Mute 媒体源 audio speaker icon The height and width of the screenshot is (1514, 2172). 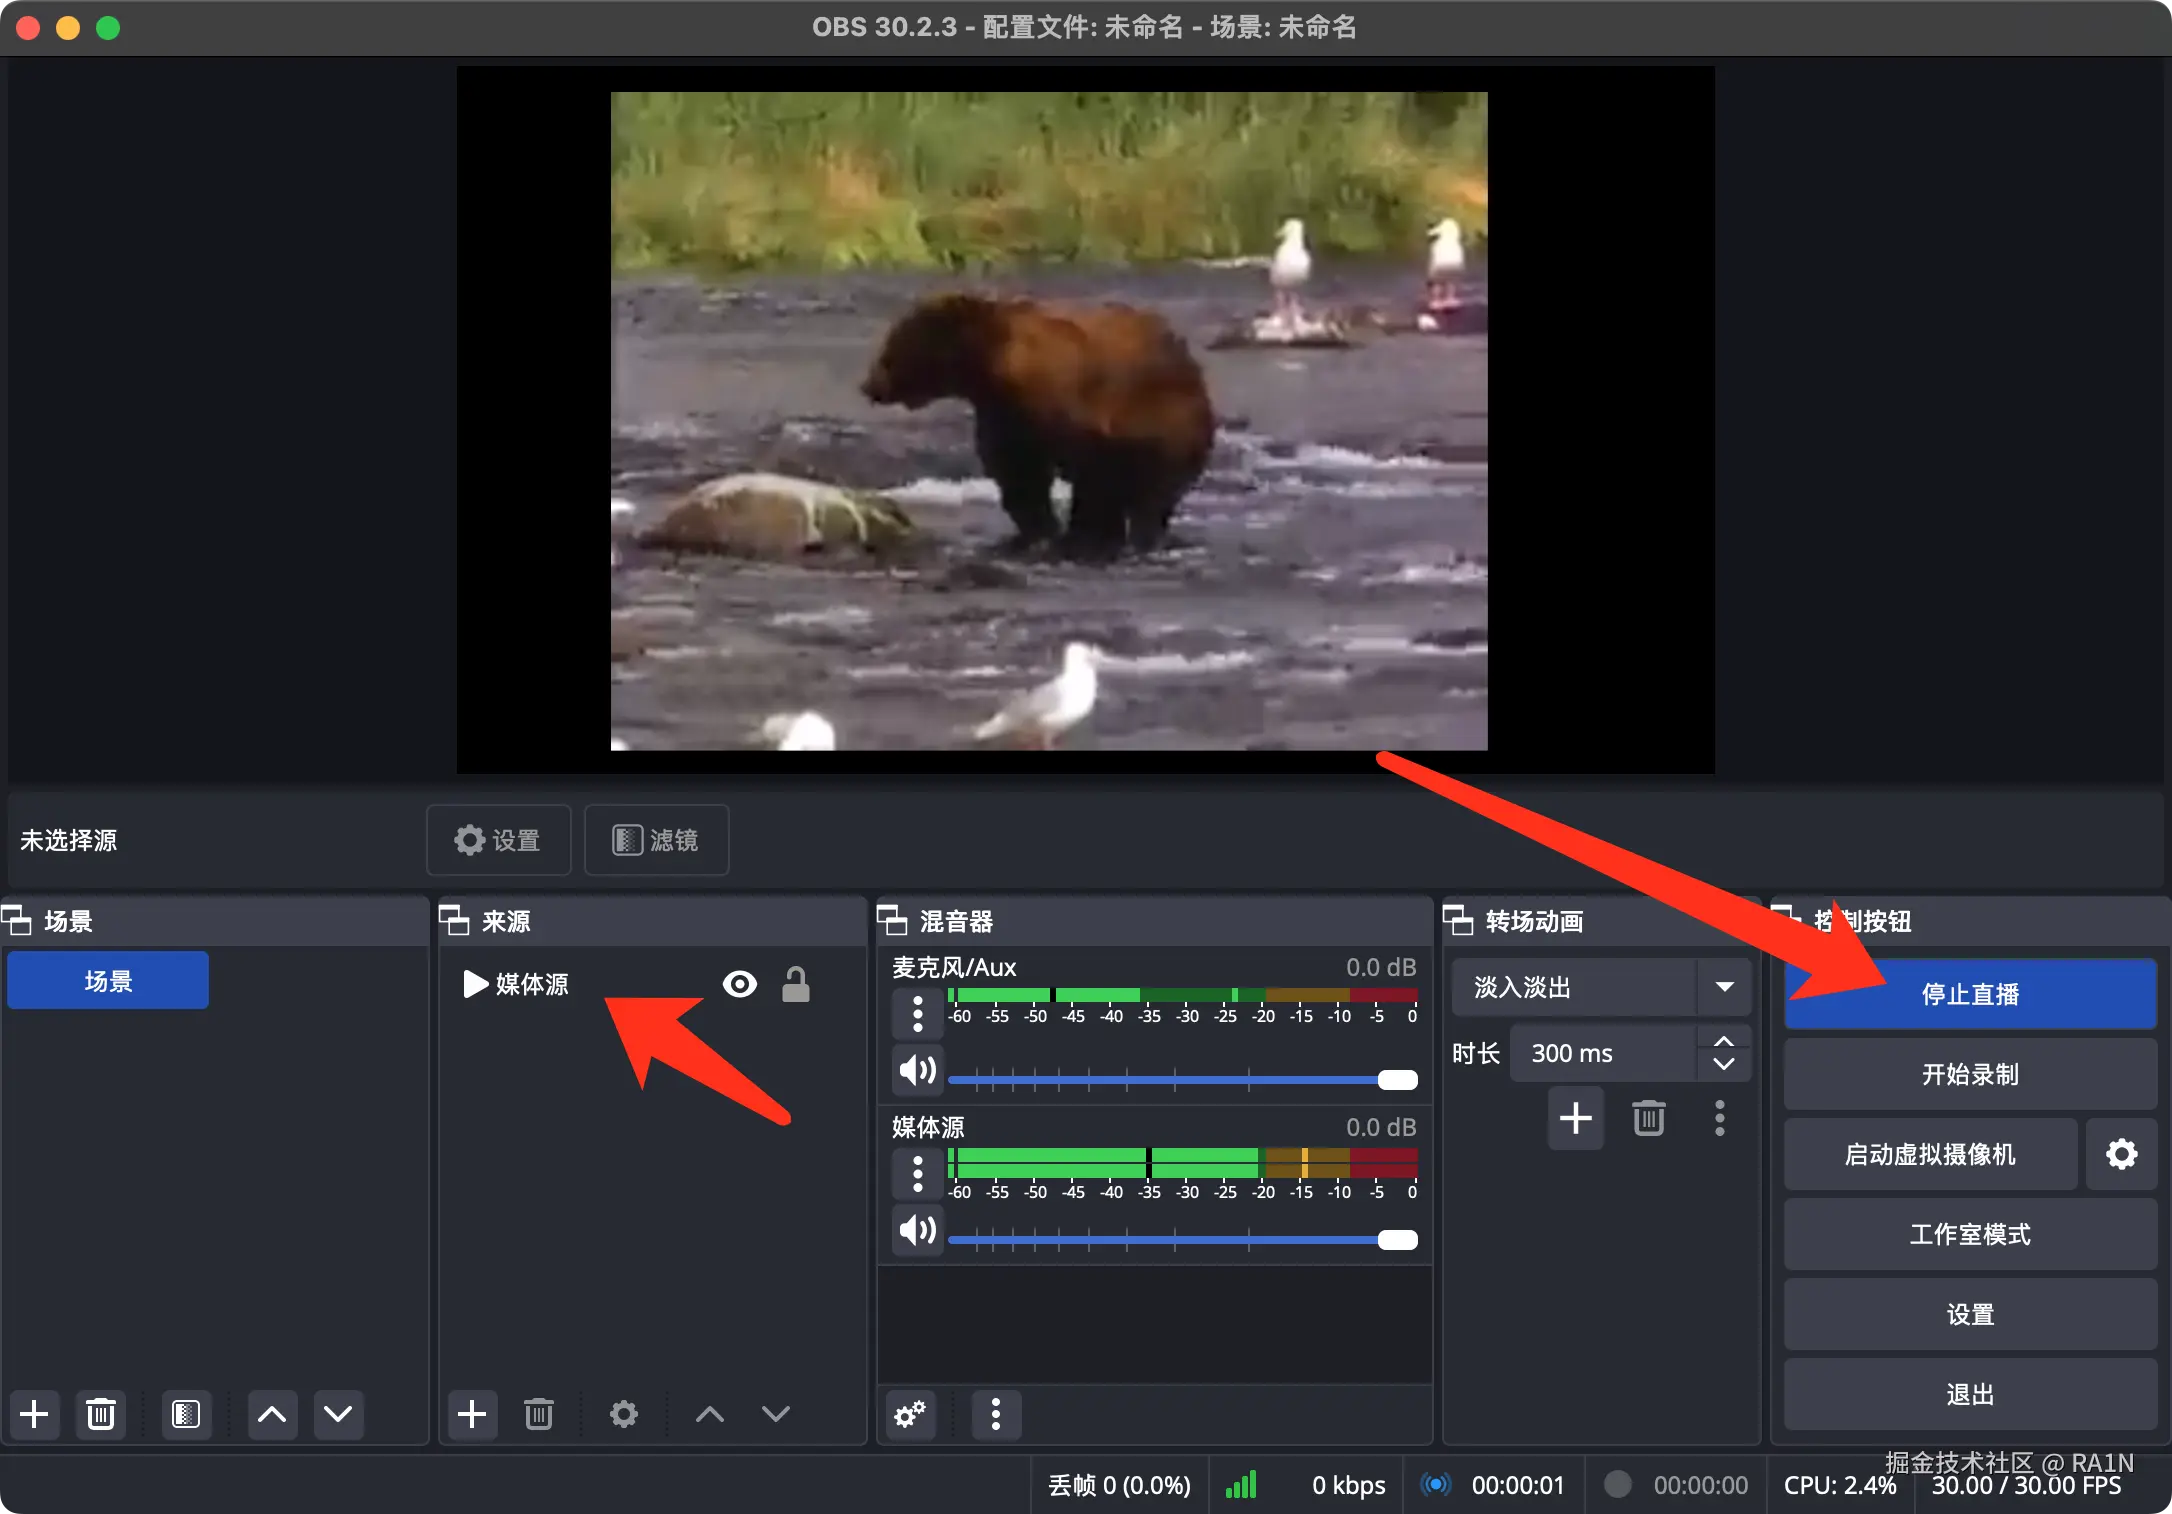tap(918, 1229)
